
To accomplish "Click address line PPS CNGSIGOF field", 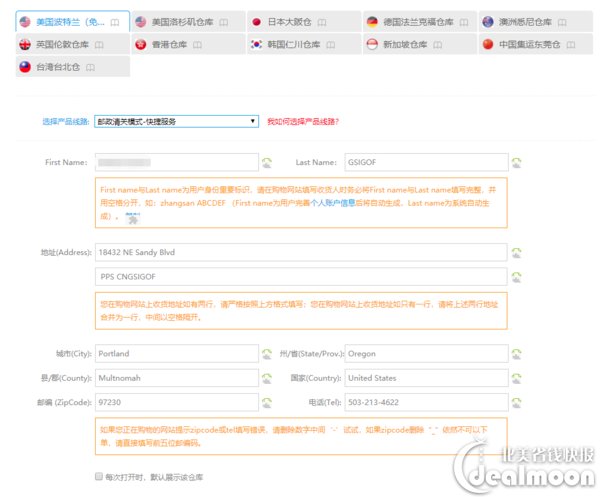I will pyautogui.click(x=301, y=277).
